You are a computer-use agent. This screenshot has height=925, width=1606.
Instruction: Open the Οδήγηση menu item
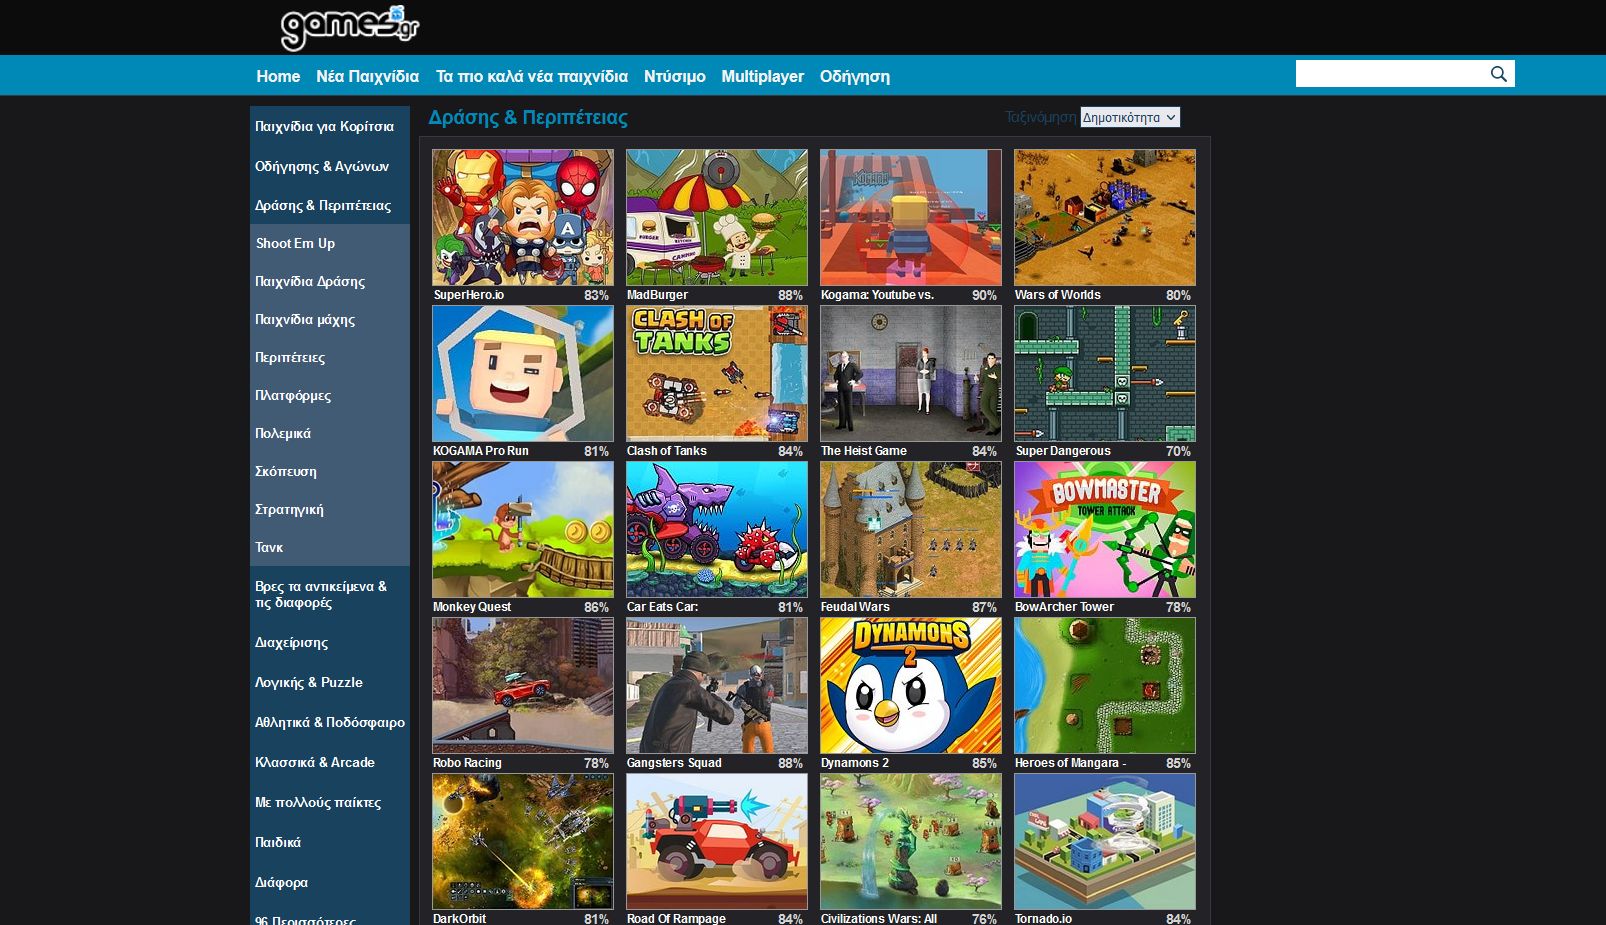tap(855, 76)
